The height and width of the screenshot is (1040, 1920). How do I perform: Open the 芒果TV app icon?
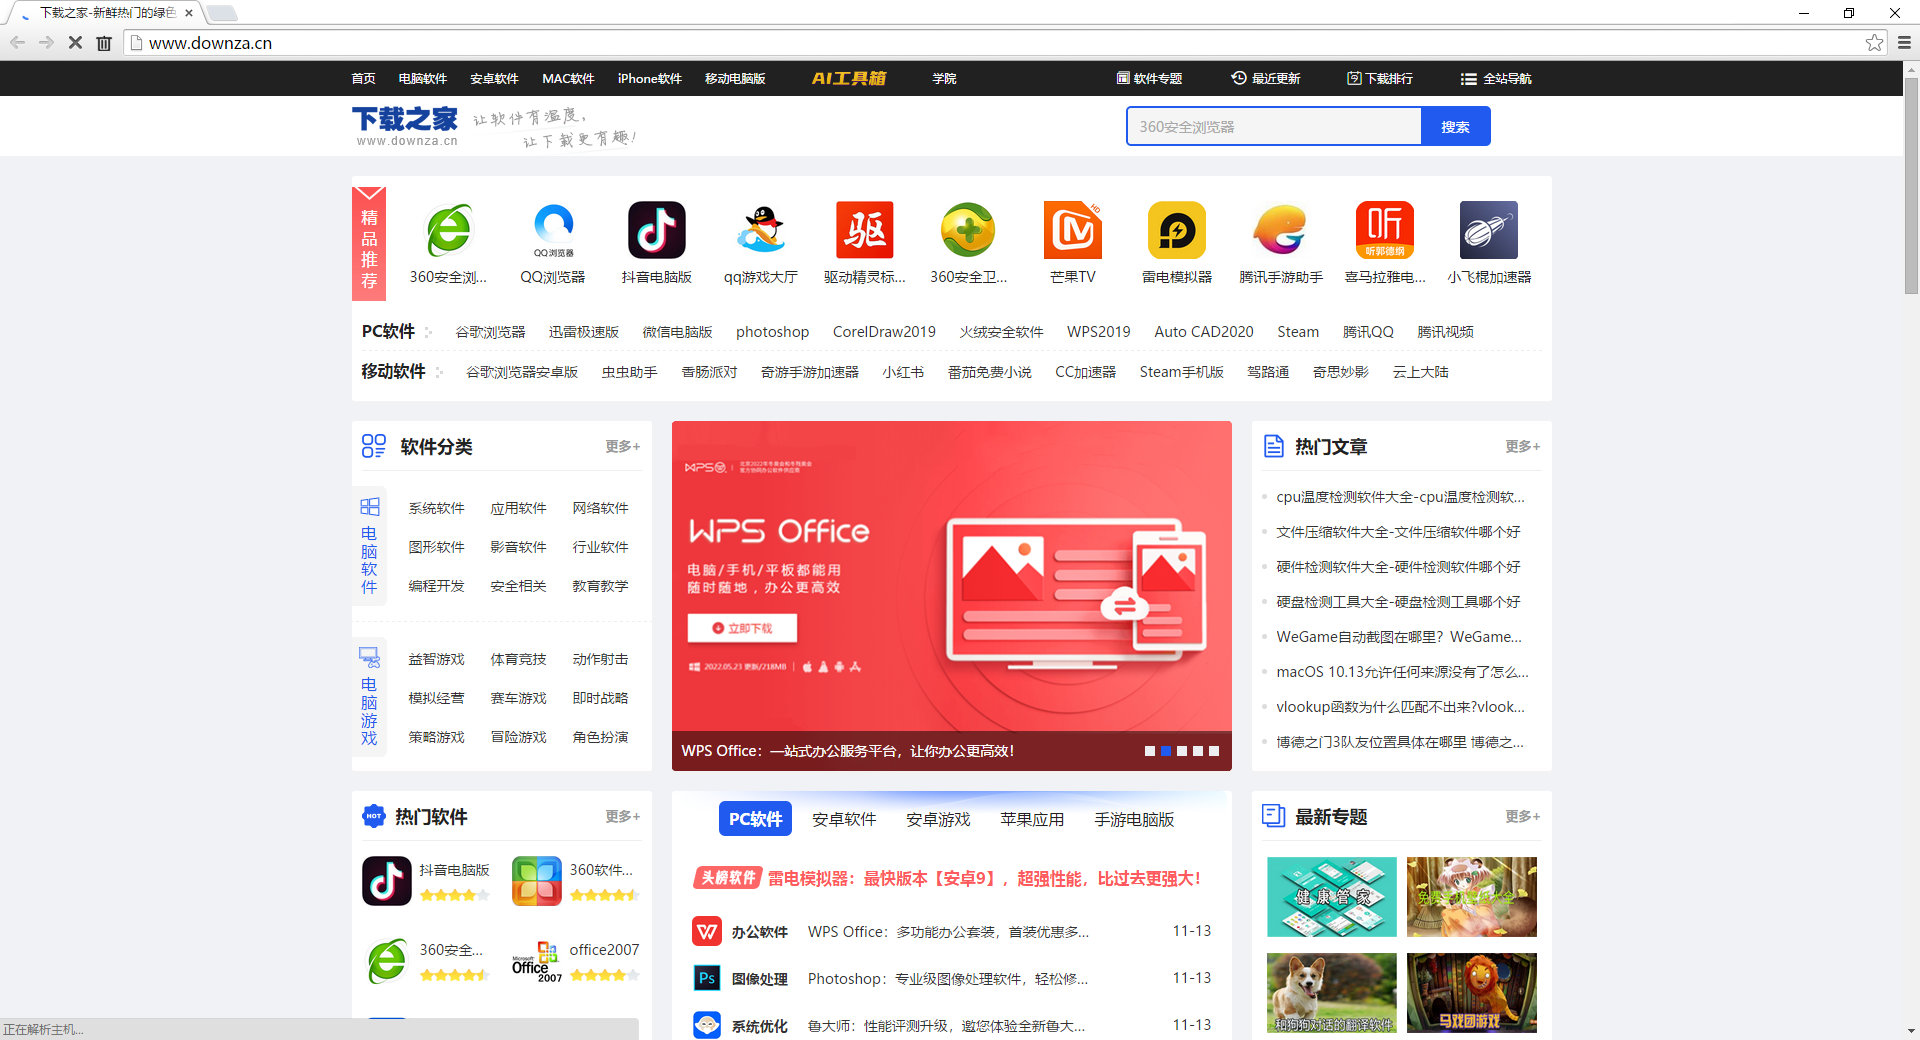1073,230
